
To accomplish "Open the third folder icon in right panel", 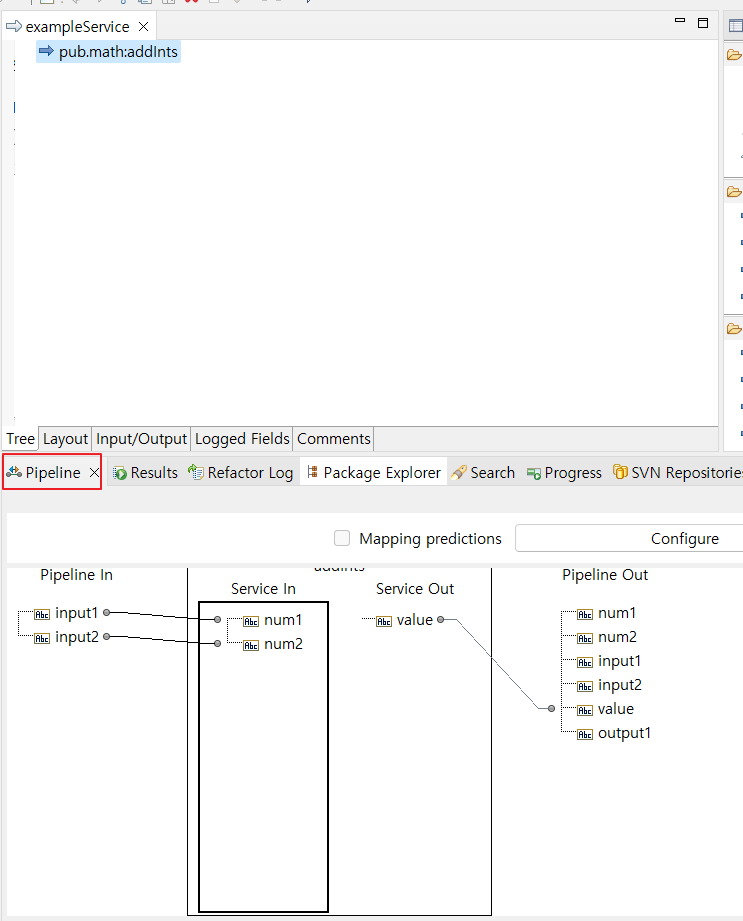I will pos(734,328).
